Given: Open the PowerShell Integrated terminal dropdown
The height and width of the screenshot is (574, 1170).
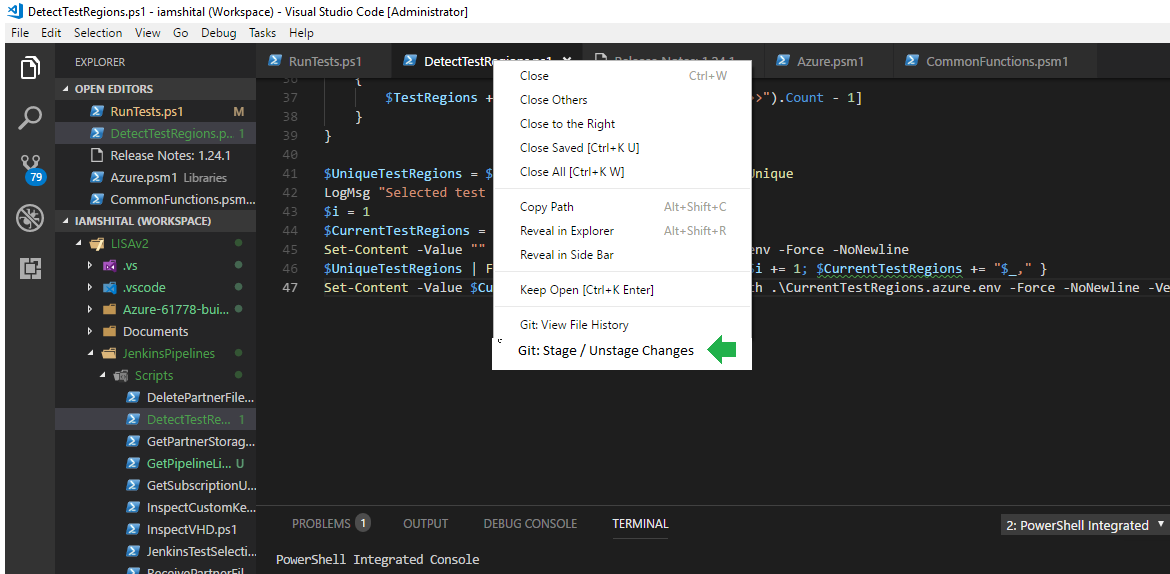Looking at the screenshot, I should 1085,525.
